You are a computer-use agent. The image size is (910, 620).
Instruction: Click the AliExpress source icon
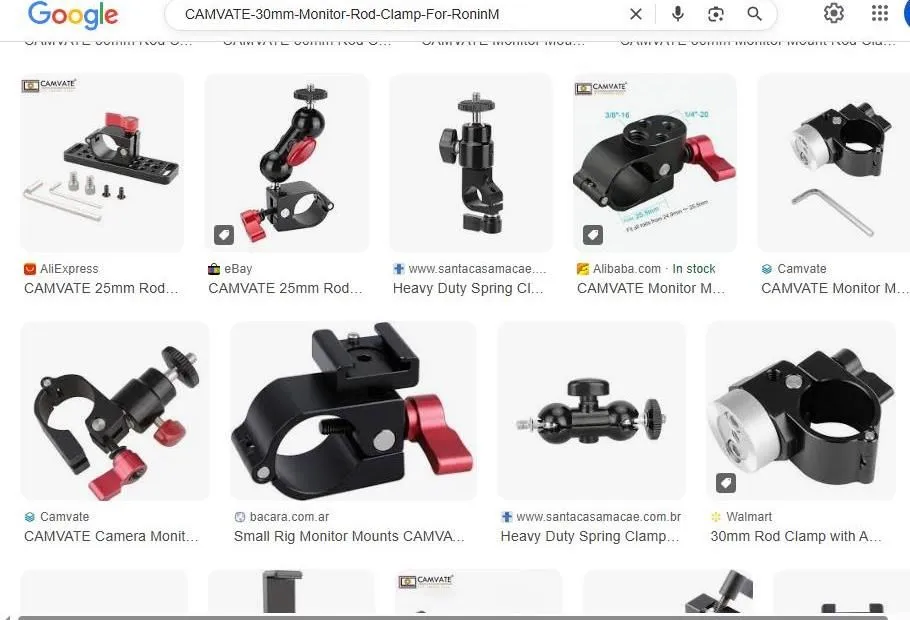(29, 268)
